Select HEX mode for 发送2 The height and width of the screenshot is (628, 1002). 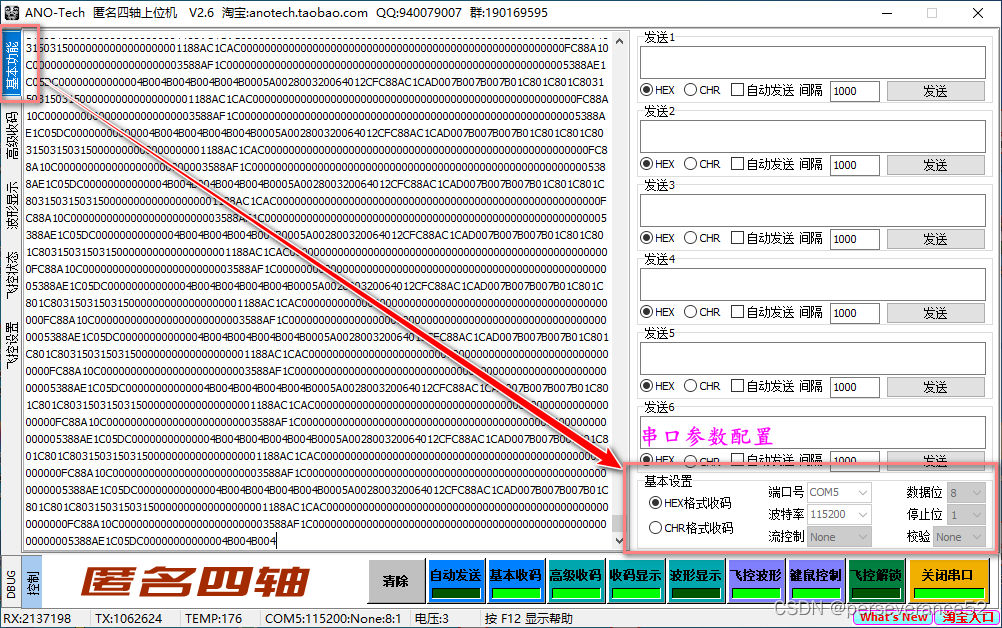tap(658, 164)
